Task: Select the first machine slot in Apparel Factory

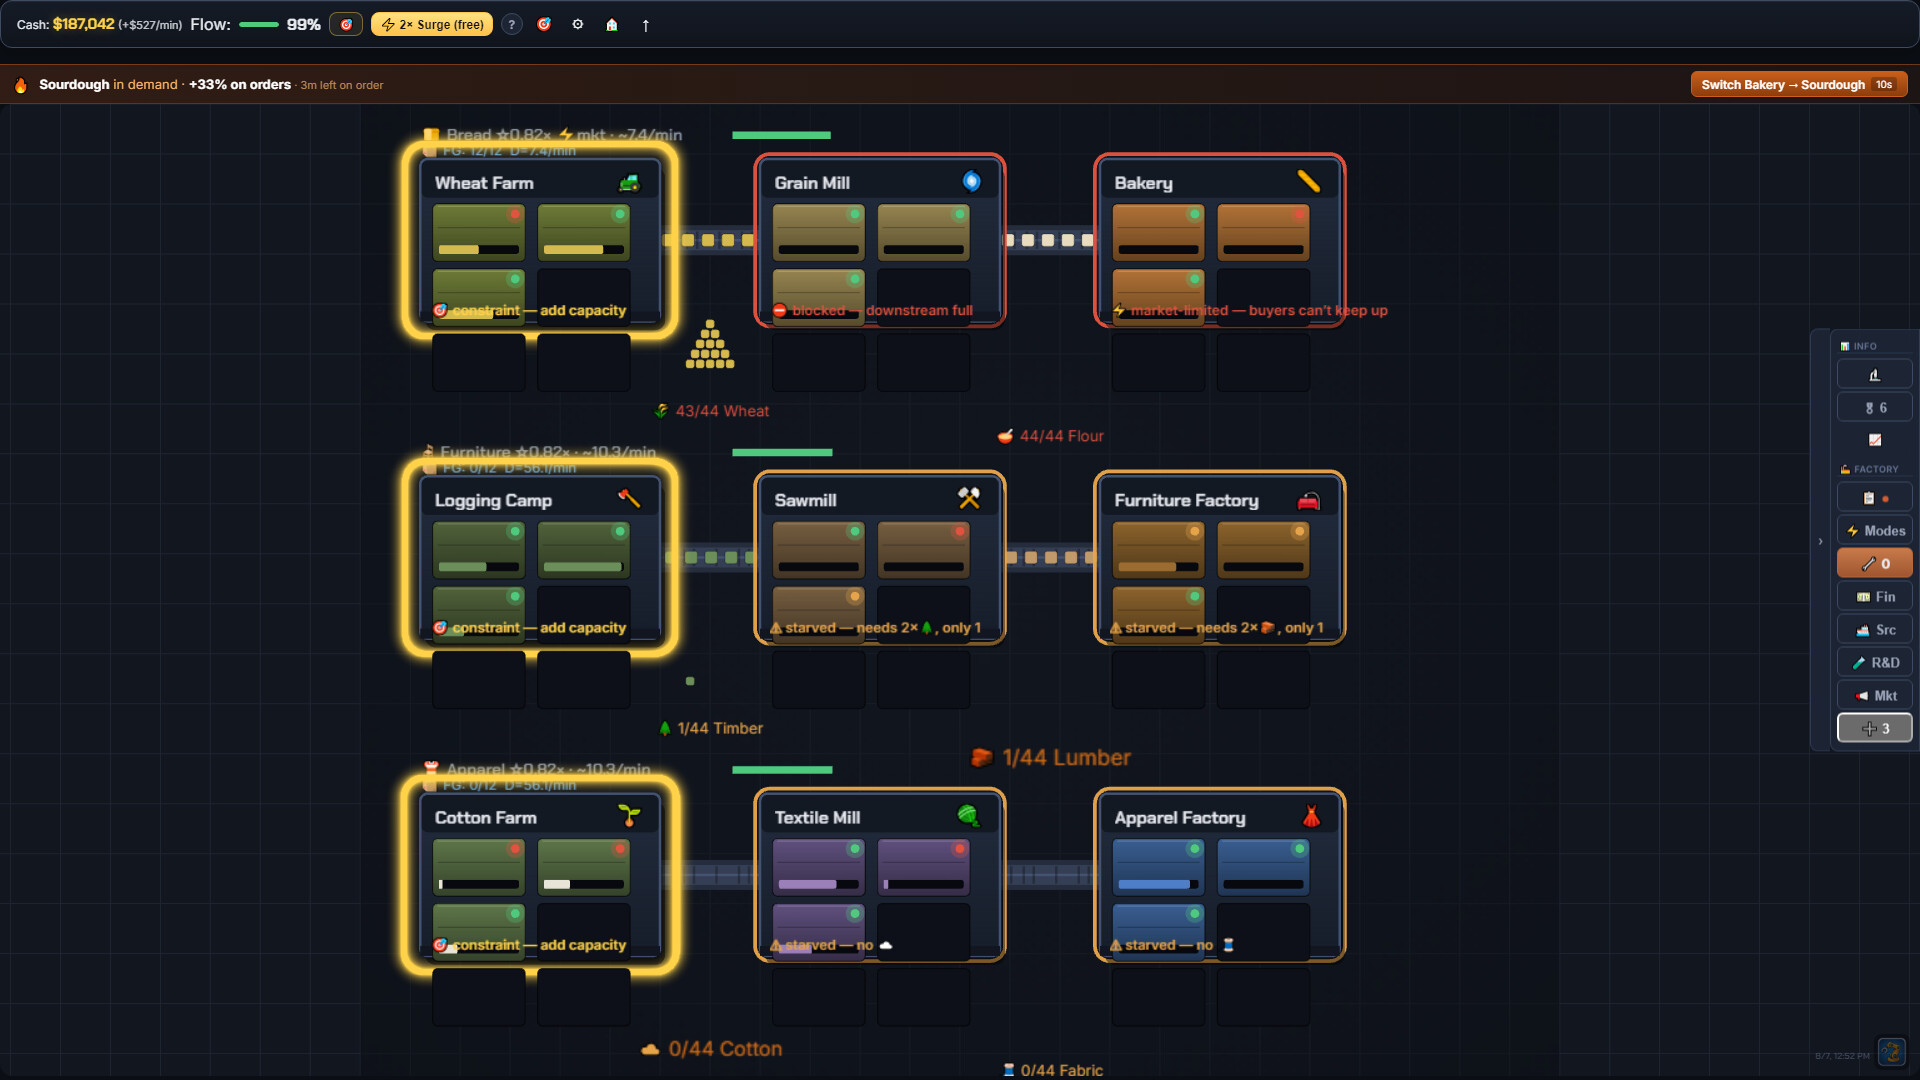Action: point(1158,867)
